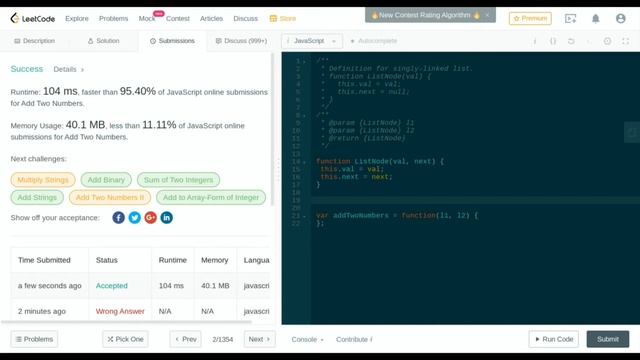
Task: Select the Submissions tab
Action: point(172,41)
